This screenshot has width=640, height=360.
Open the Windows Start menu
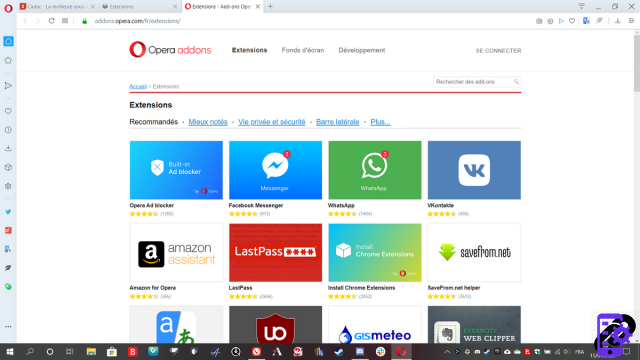pyautogui.click(x=9, y=351)
